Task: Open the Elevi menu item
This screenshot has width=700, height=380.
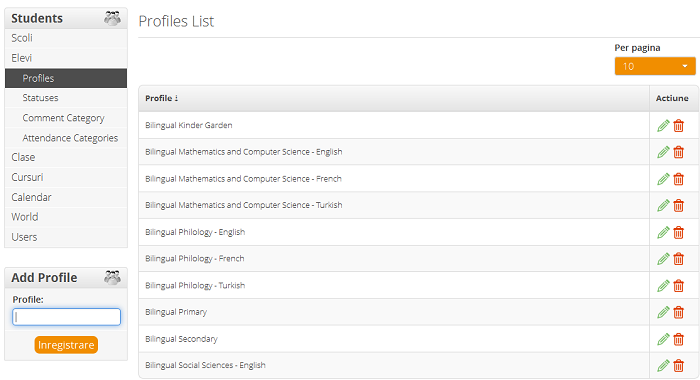Action: (x=66, y=58)
